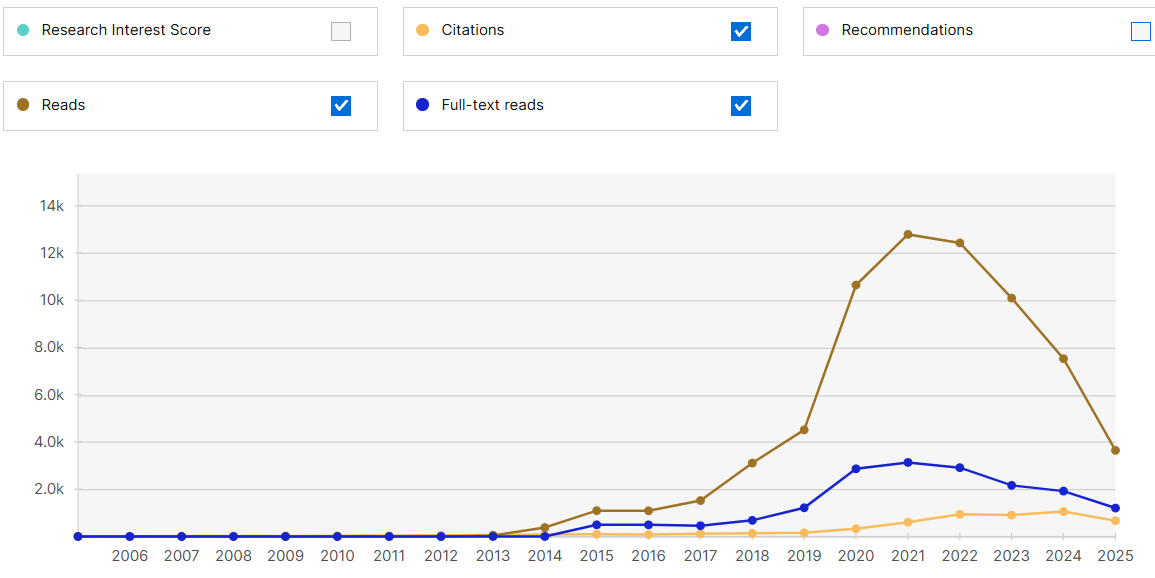Select the Full-text reads point at 2015
Viewport: 1155px width, 578px height.
click(x=596, y=524)
